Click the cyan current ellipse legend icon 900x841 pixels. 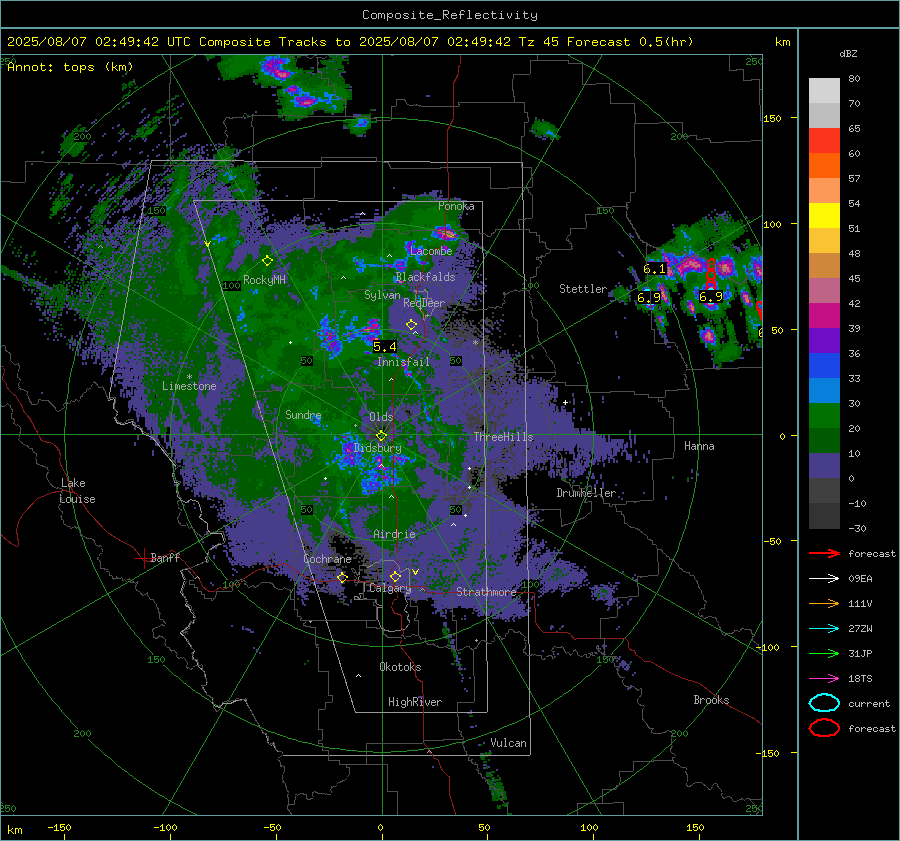click(824, 703)
